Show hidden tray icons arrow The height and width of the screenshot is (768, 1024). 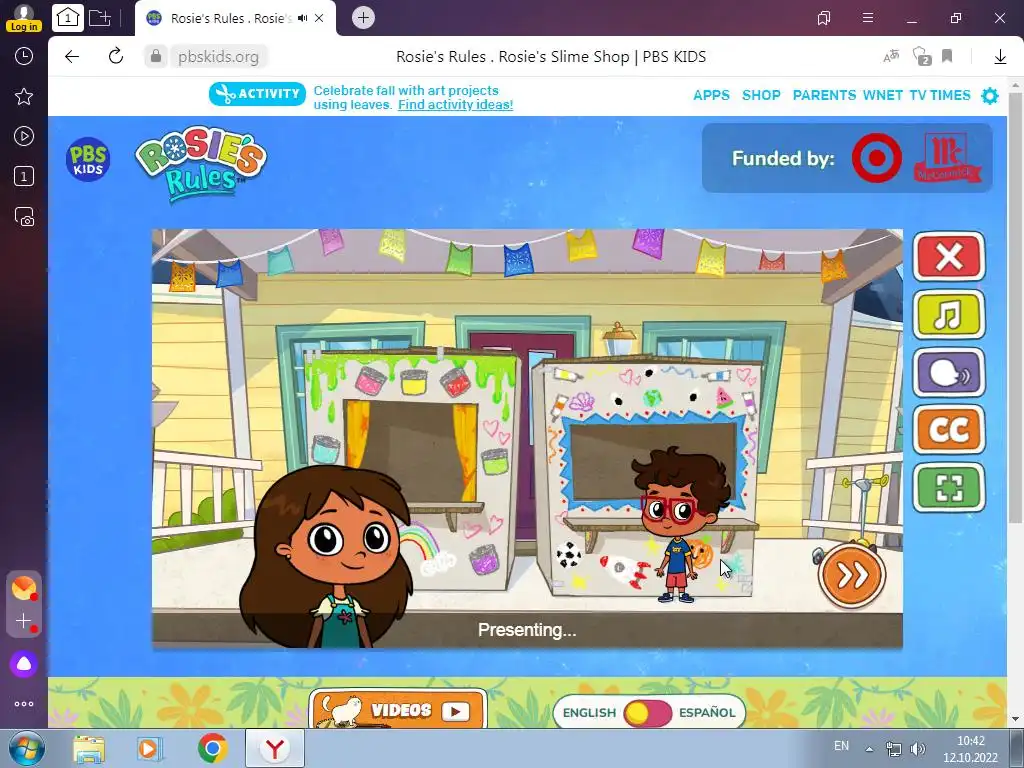point(869,749)
